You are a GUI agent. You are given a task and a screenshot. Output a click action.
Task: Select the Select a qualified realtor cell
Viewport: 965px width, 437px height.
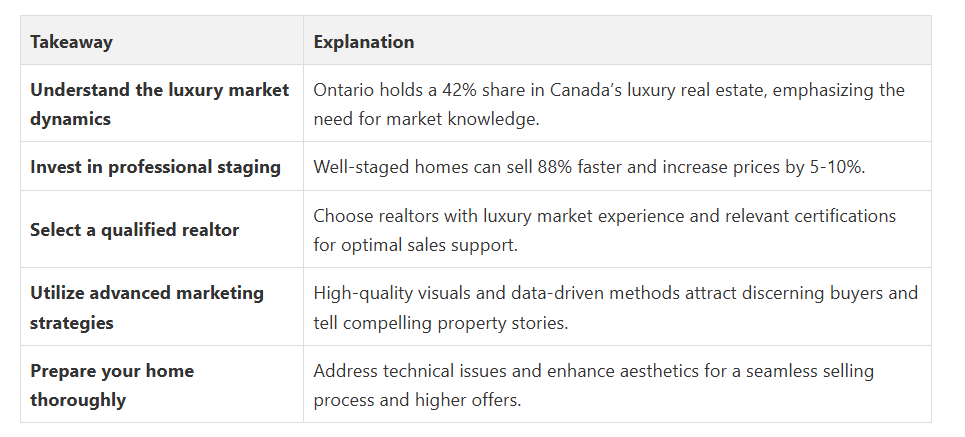162,230
